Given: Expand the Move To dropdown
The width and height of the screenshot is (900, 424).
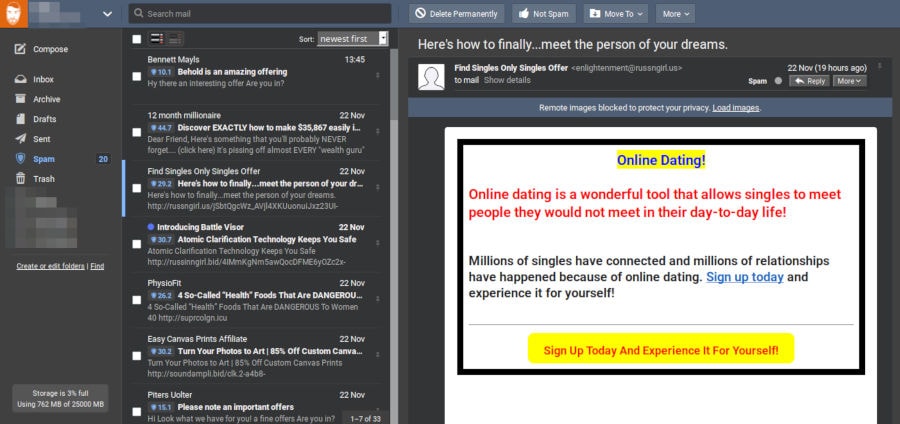Looking at the screenshot, I should pyautogui.click(x=616, y=14).
